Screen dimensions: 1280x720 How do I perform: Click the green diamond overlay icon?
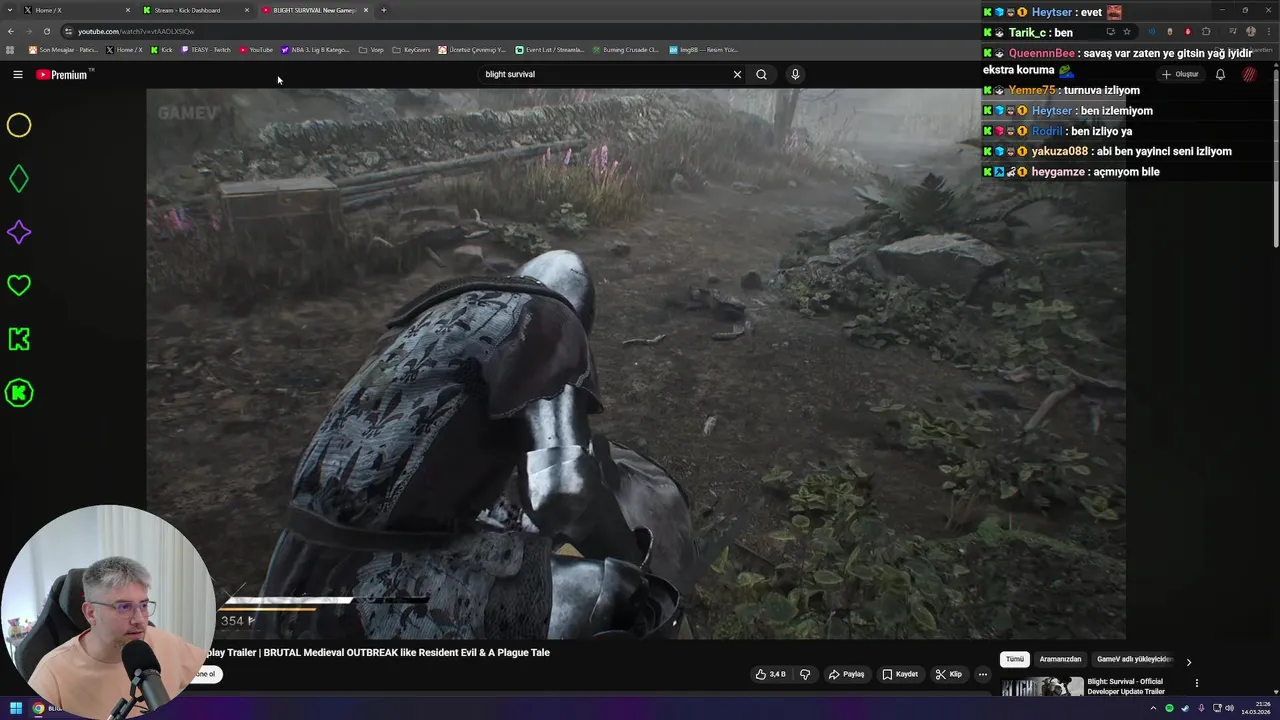pyautogui.click(x=19, y=179)
